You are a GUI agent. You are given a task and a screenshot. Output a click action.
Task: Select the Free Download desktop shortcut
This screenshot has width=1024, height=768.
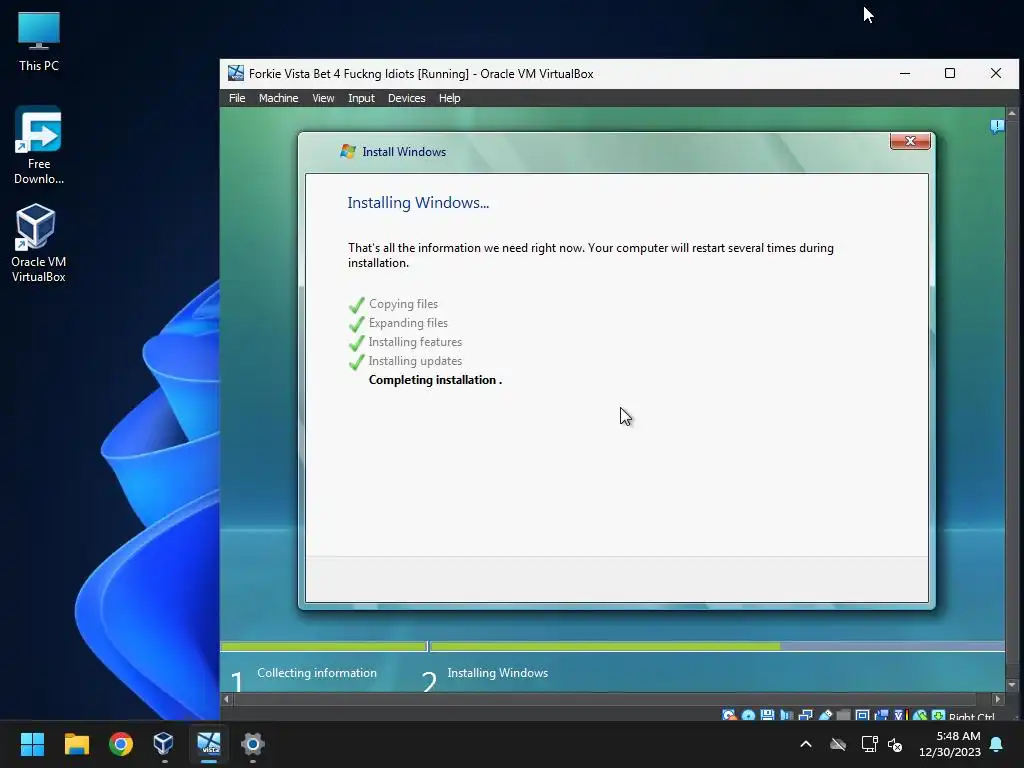click(39, 146)
